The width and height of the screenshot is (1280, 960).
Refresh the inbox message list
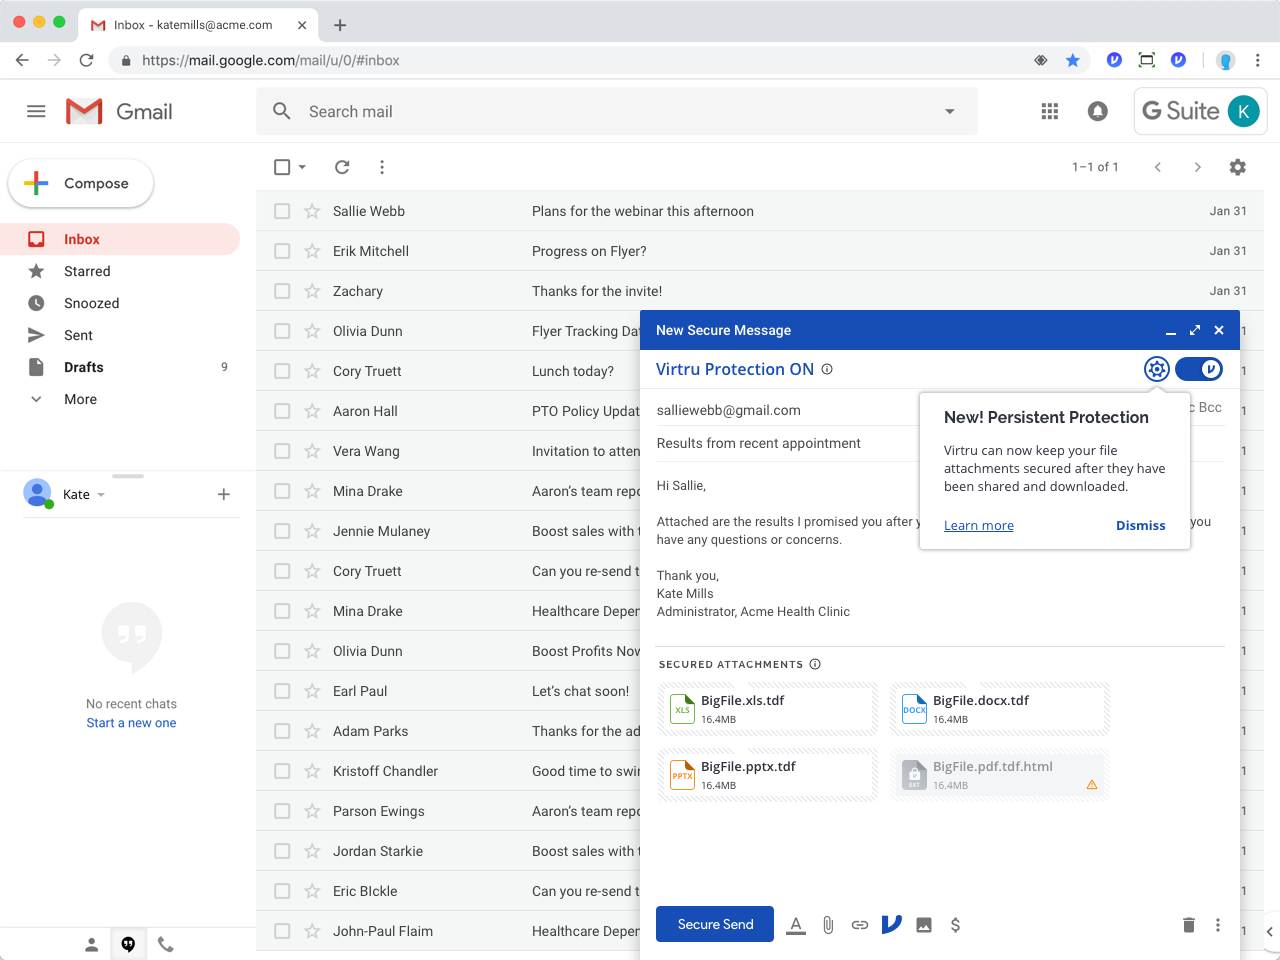pos(342,167)
